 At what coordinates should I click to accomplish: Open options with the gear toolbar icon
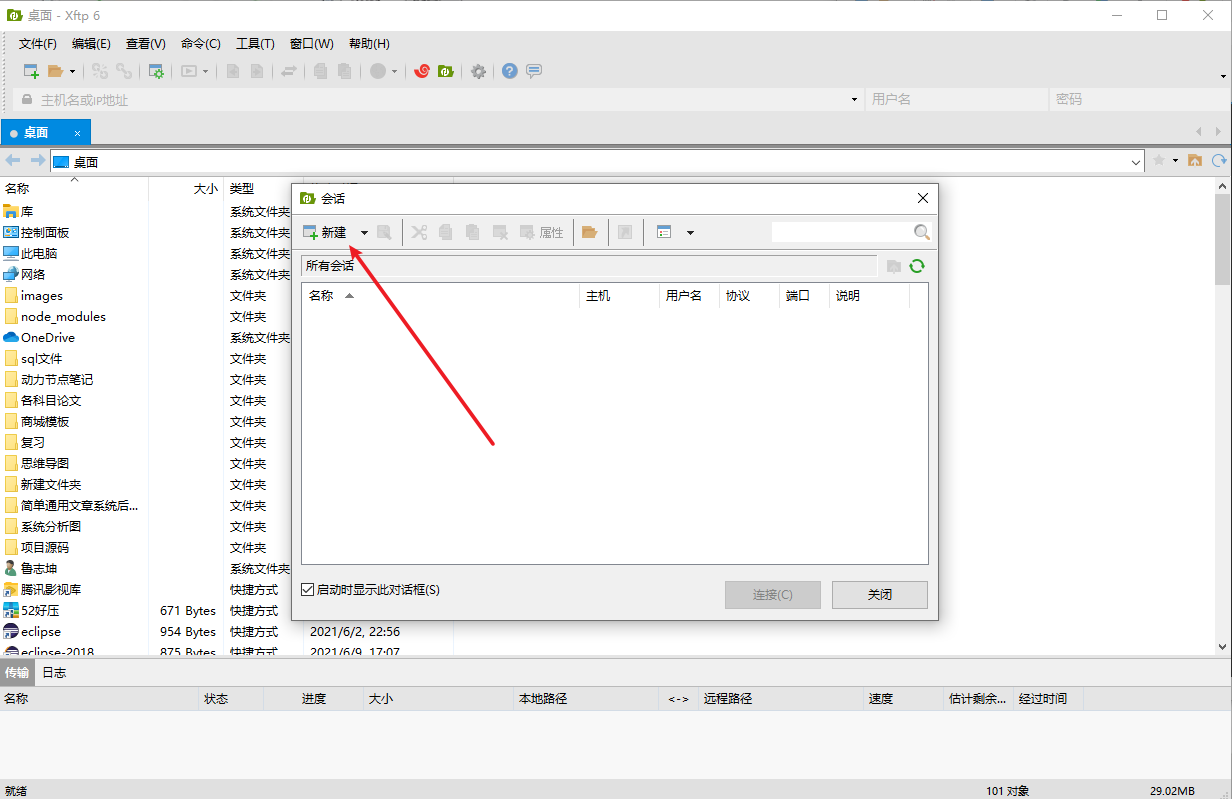(479, 71)
